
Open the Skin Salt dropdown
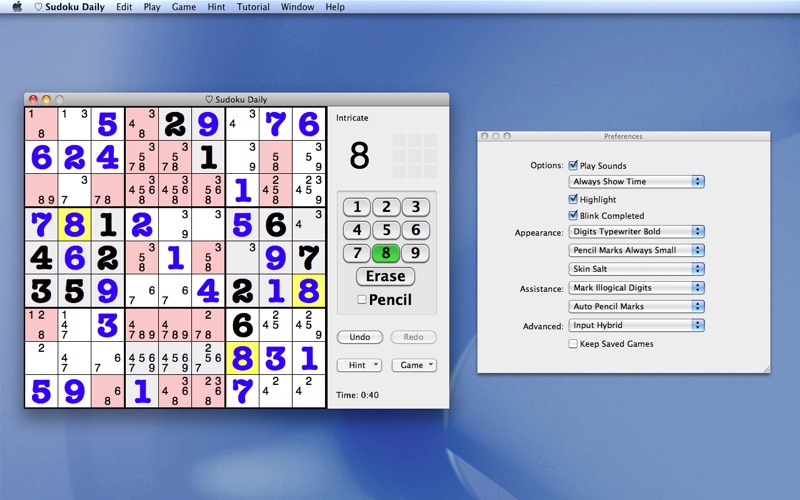tap(636, 269)
